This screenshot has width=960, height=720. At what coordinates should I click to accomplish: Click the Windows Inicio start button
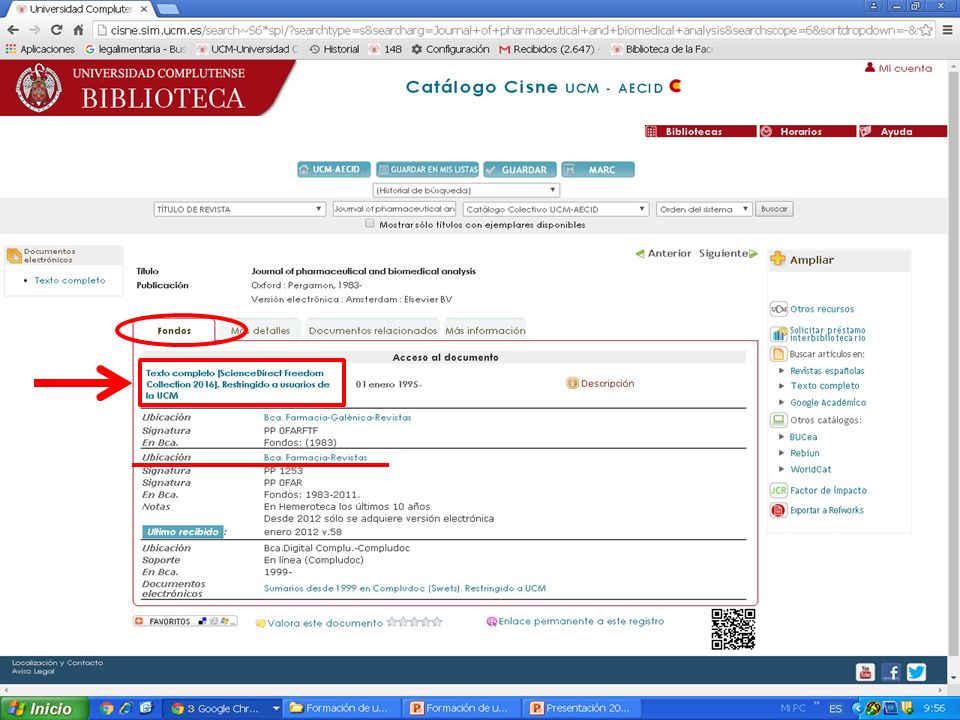point(43,708)
